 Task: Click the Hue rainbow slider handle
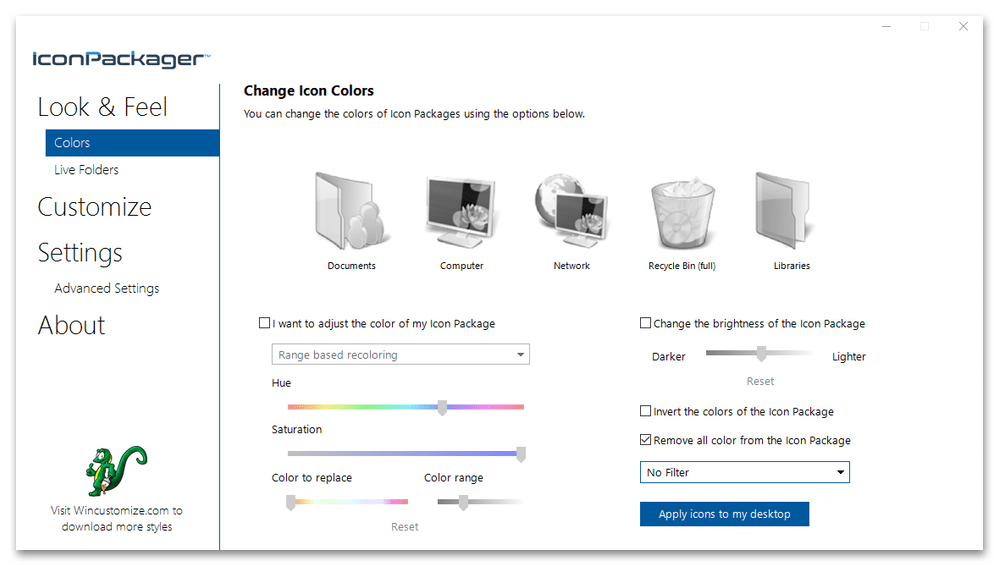442,407
